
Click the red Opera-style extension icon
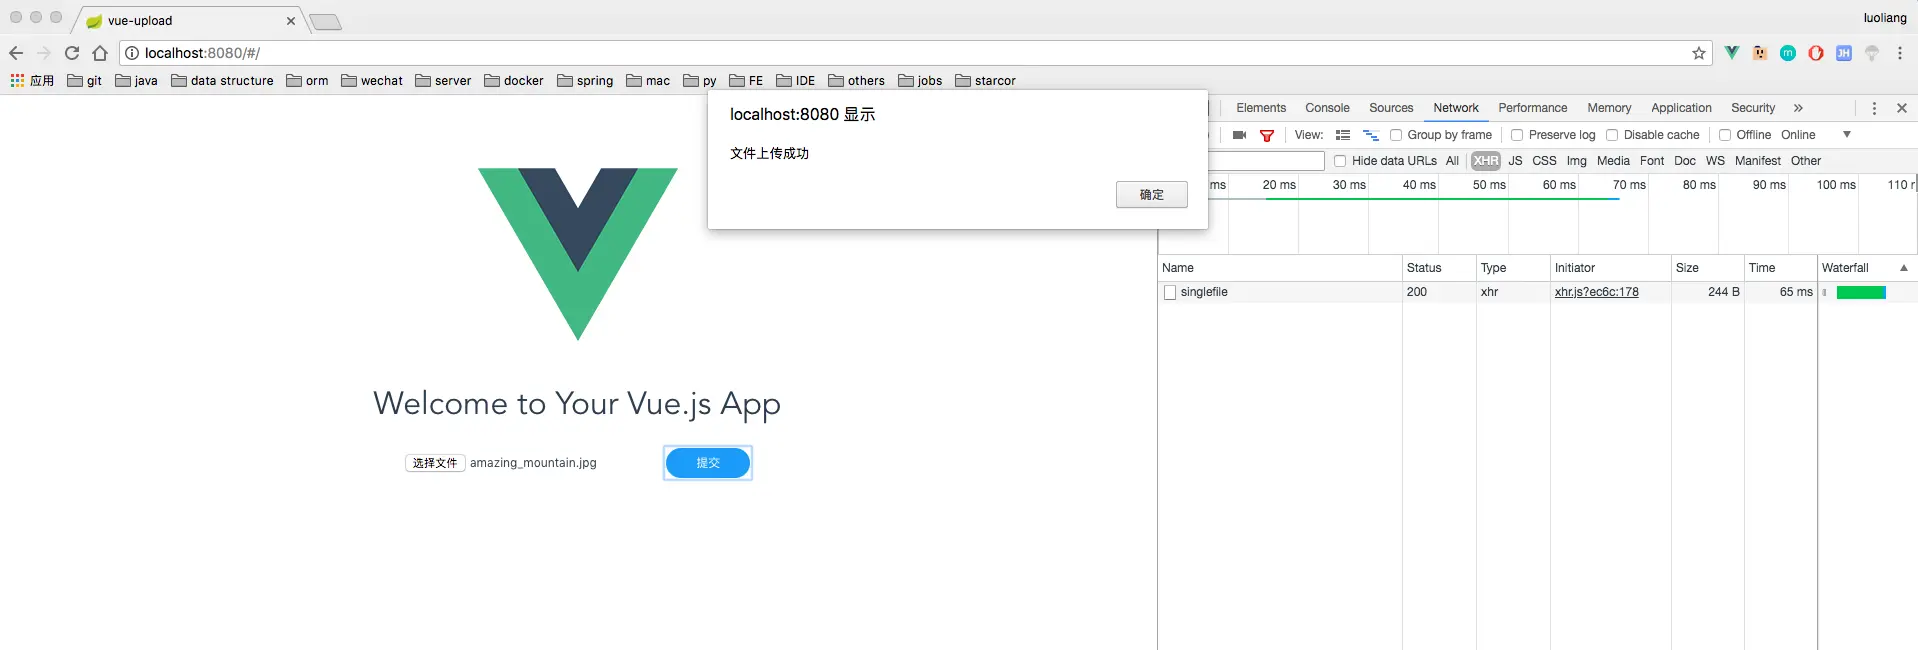[1816, 53]
